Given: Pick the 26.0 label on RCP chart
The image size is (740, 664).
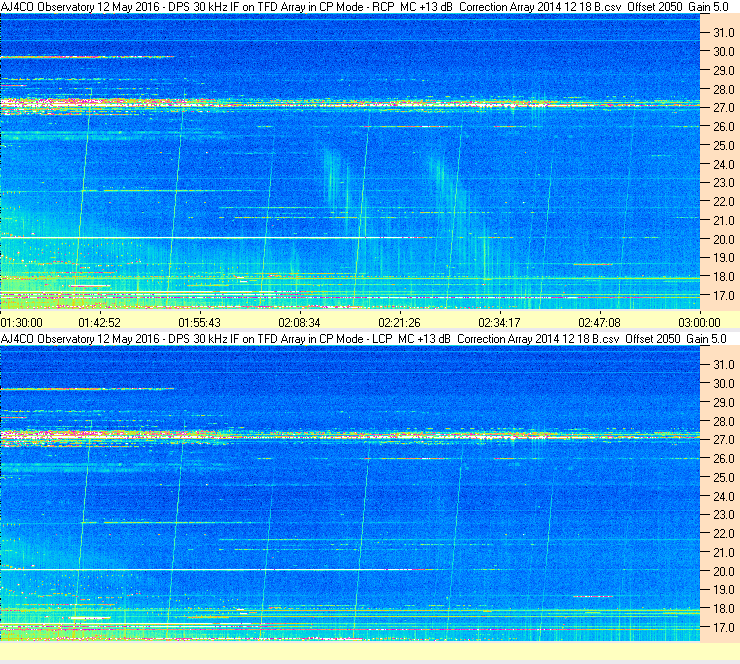Looking at the screenshot, I should click(724, 126).
